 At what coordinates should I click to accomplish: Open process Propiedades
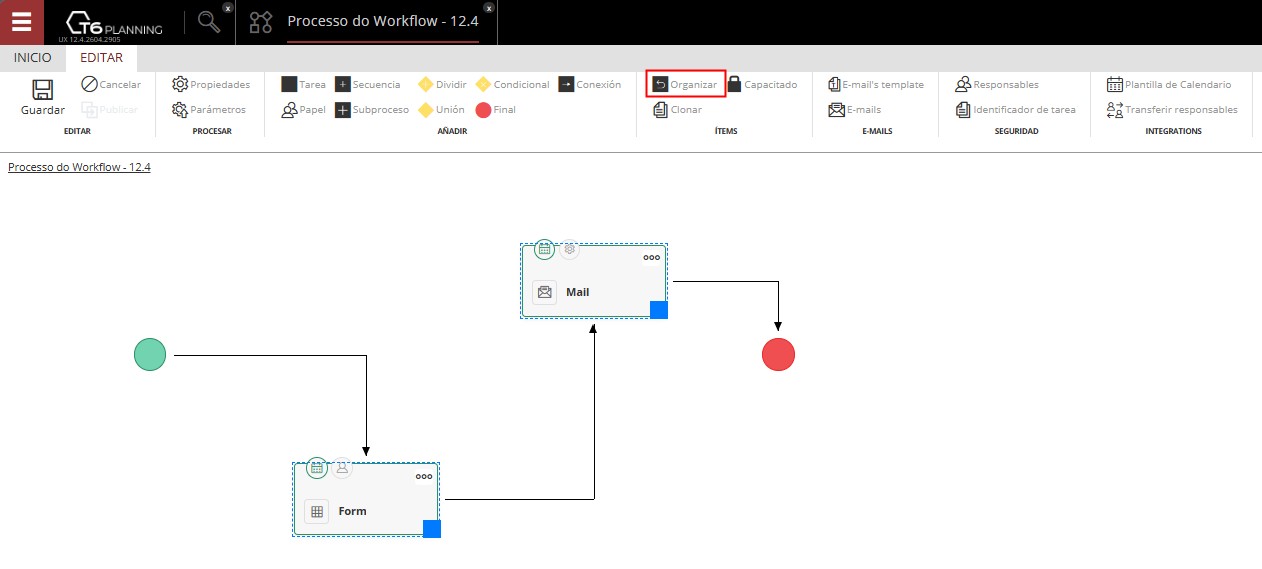point(211,85)
